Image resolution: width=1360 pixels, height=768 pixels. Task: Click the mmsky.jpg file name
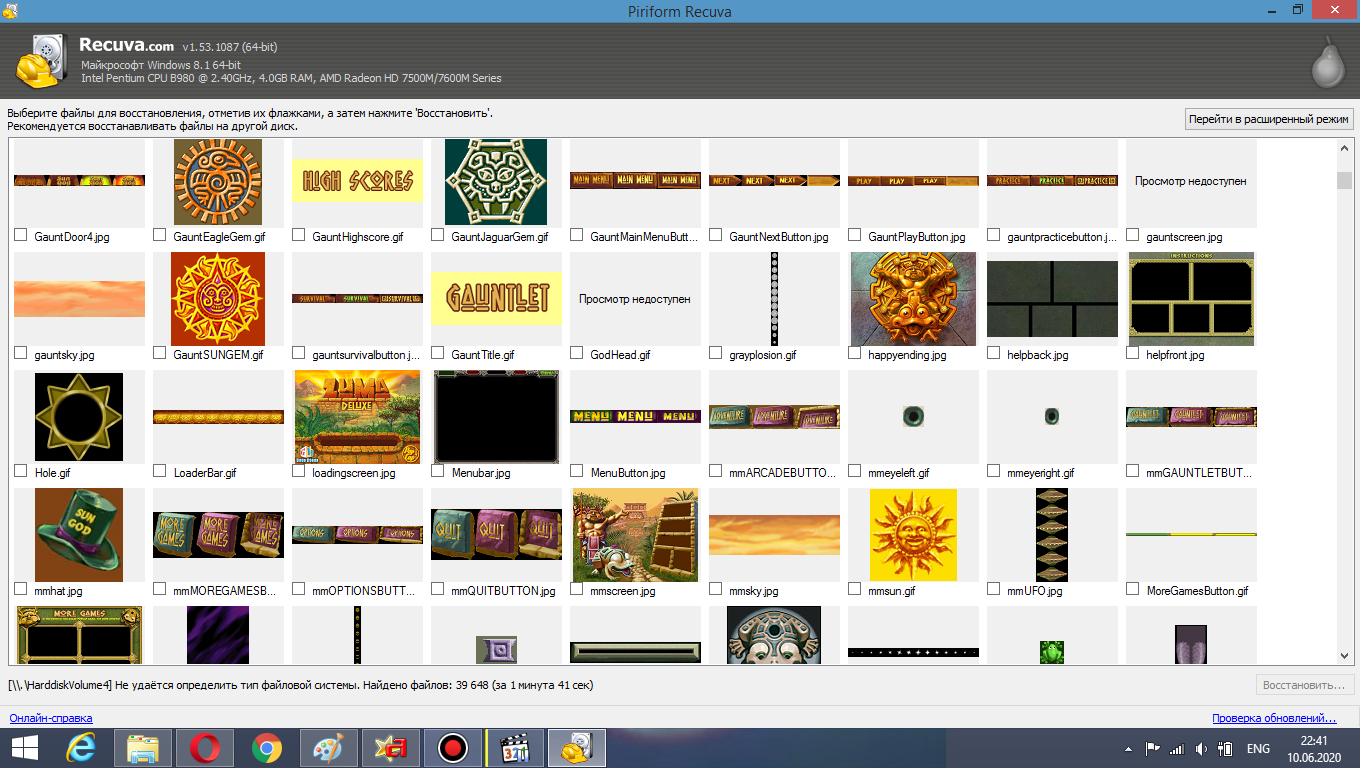coord(753,591)
